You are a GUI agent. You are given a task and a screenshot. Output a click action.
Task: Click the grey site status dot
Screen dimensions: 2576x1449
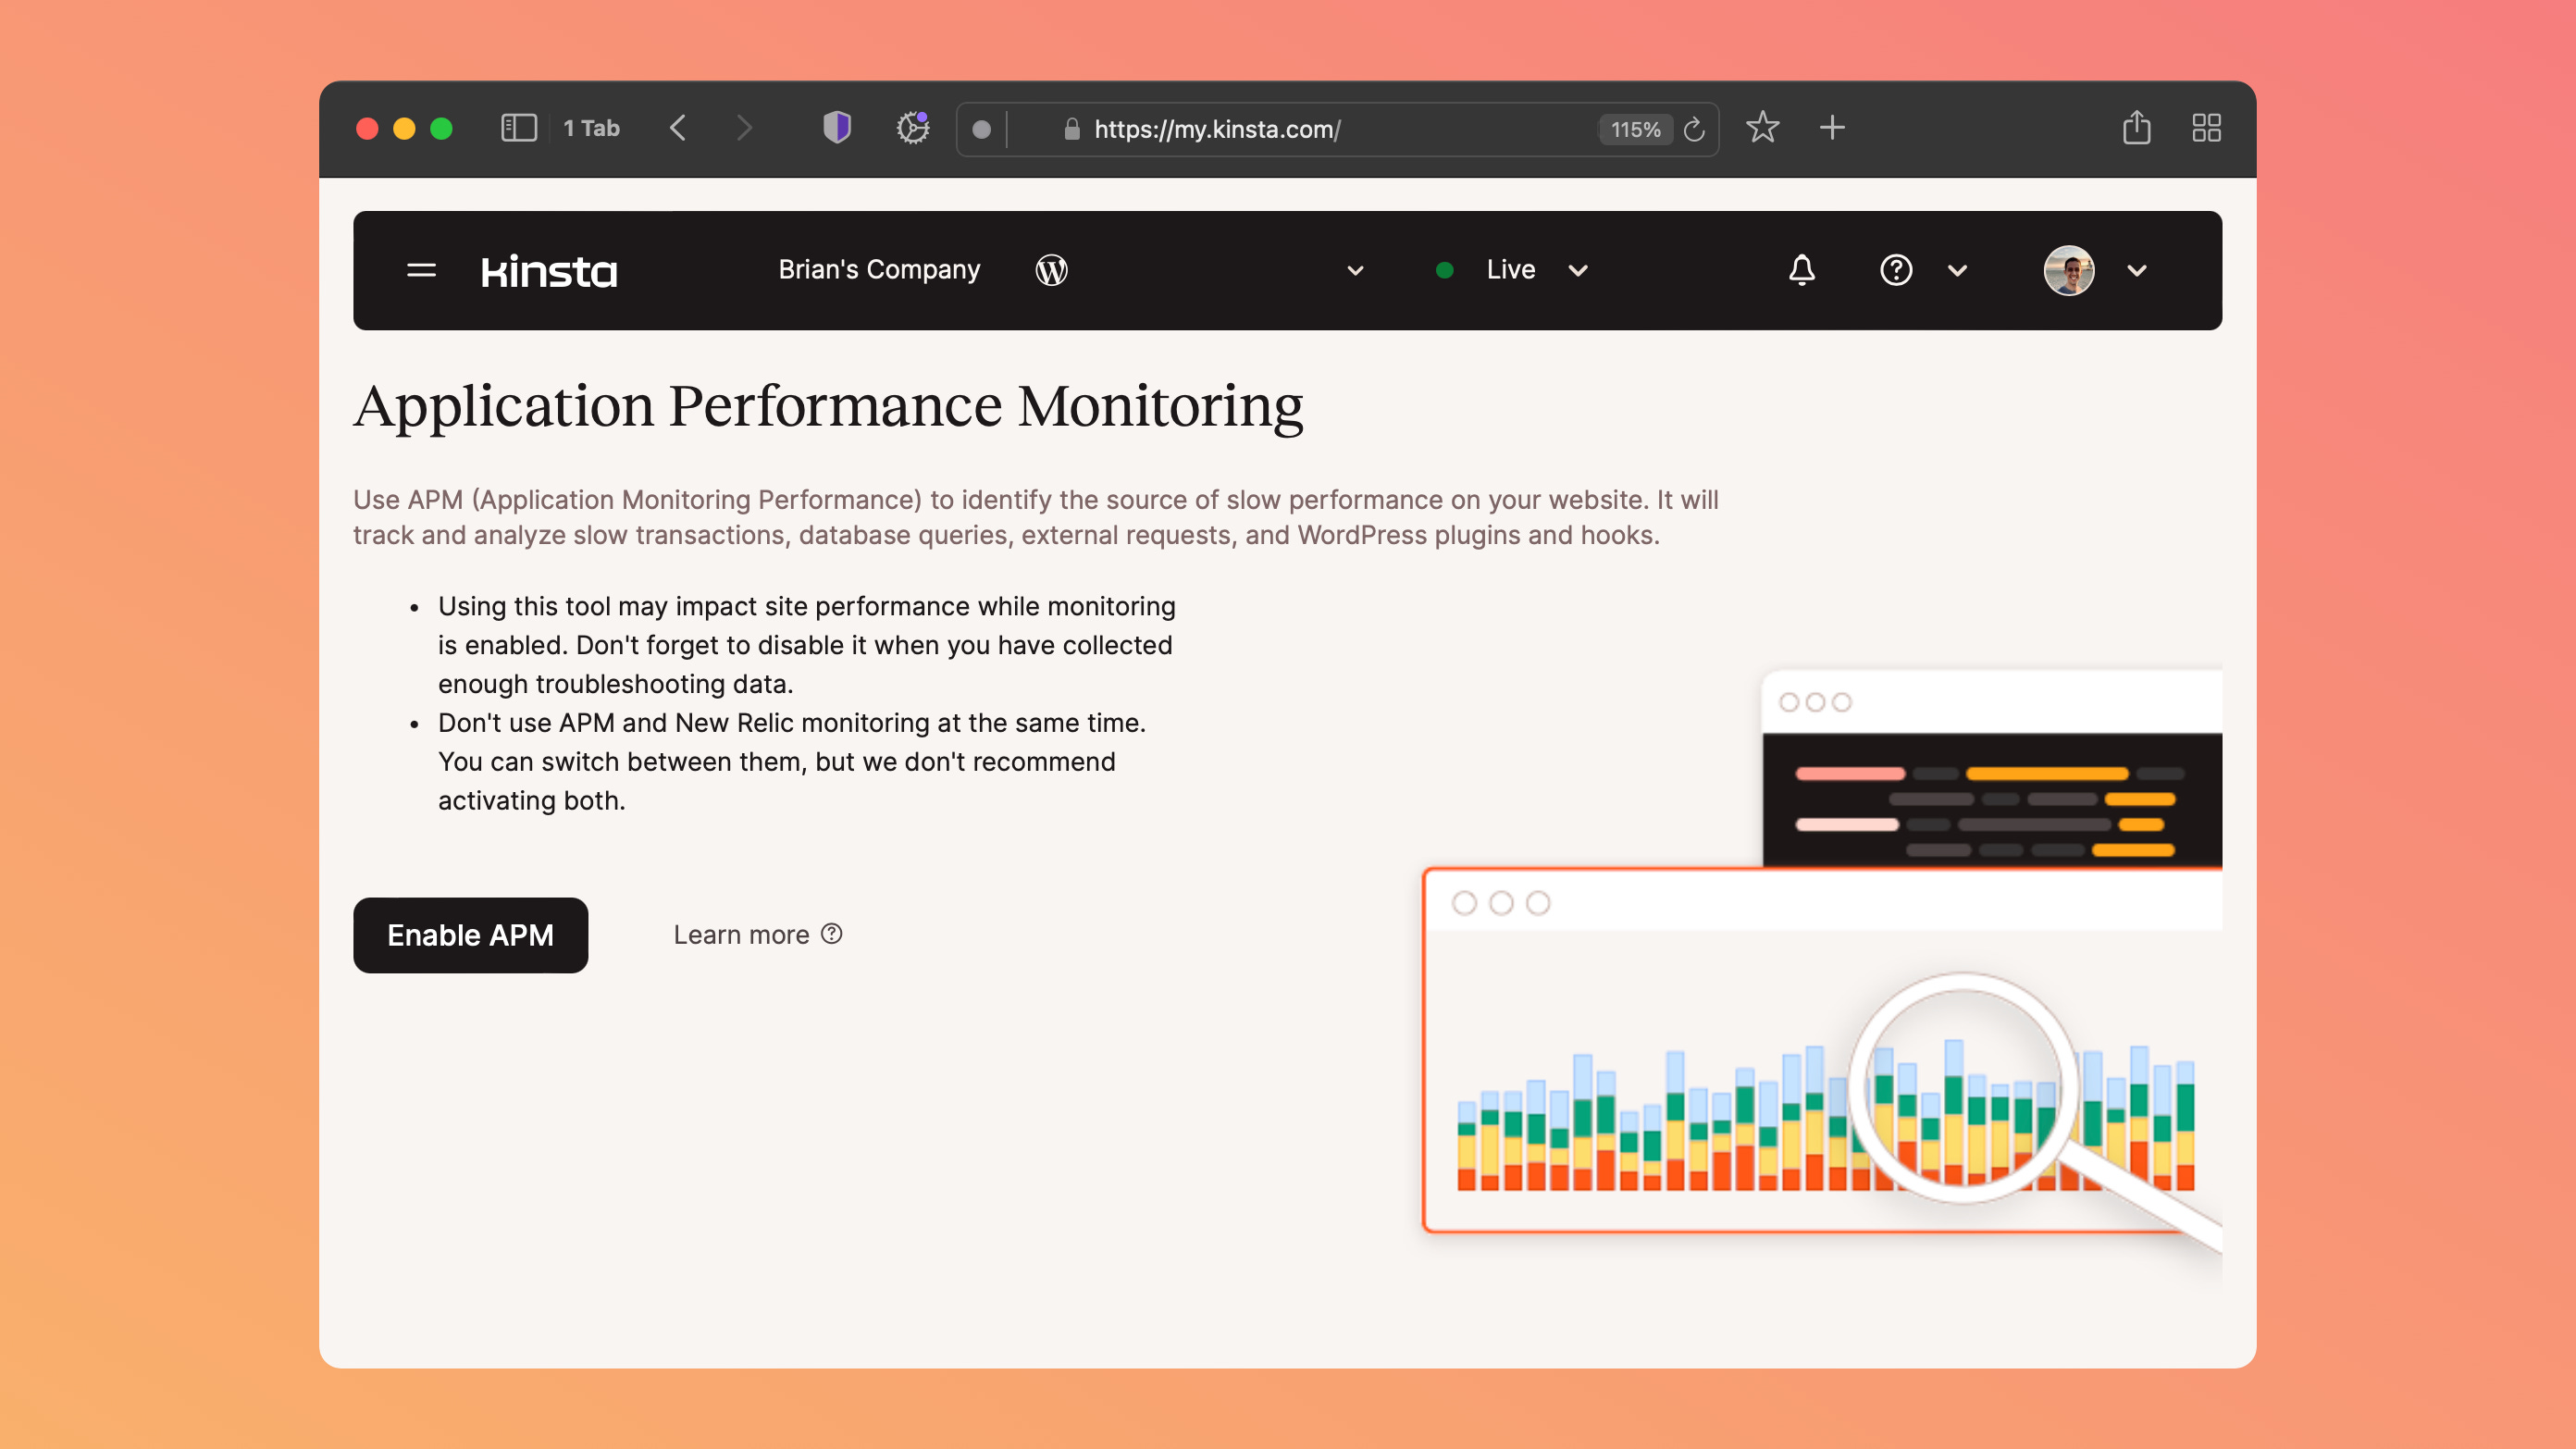(x=981, y=129)
